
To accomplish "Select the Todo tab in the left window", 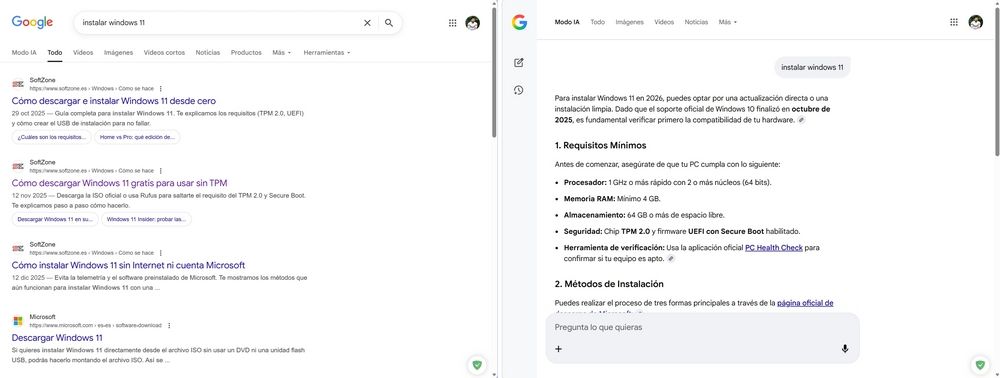I will click(x=55, y=53).
